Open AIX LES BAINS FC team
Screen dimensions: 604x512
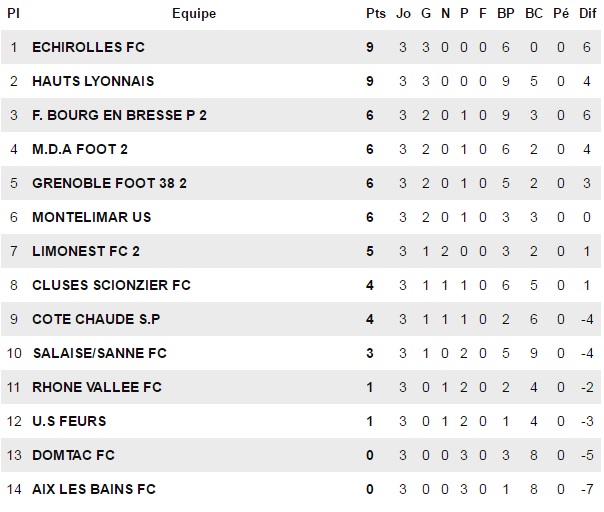tap(94, 489)
